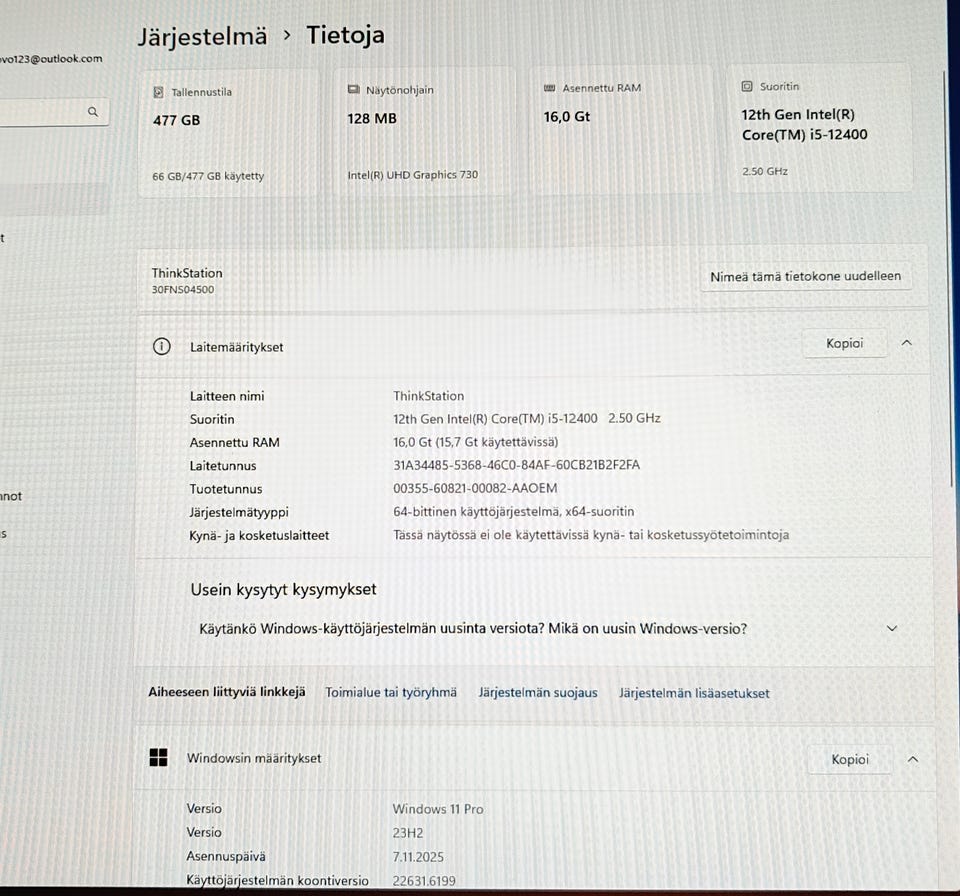
Task: Click the model number 30FNS04500
Action: tap(183, 290)
